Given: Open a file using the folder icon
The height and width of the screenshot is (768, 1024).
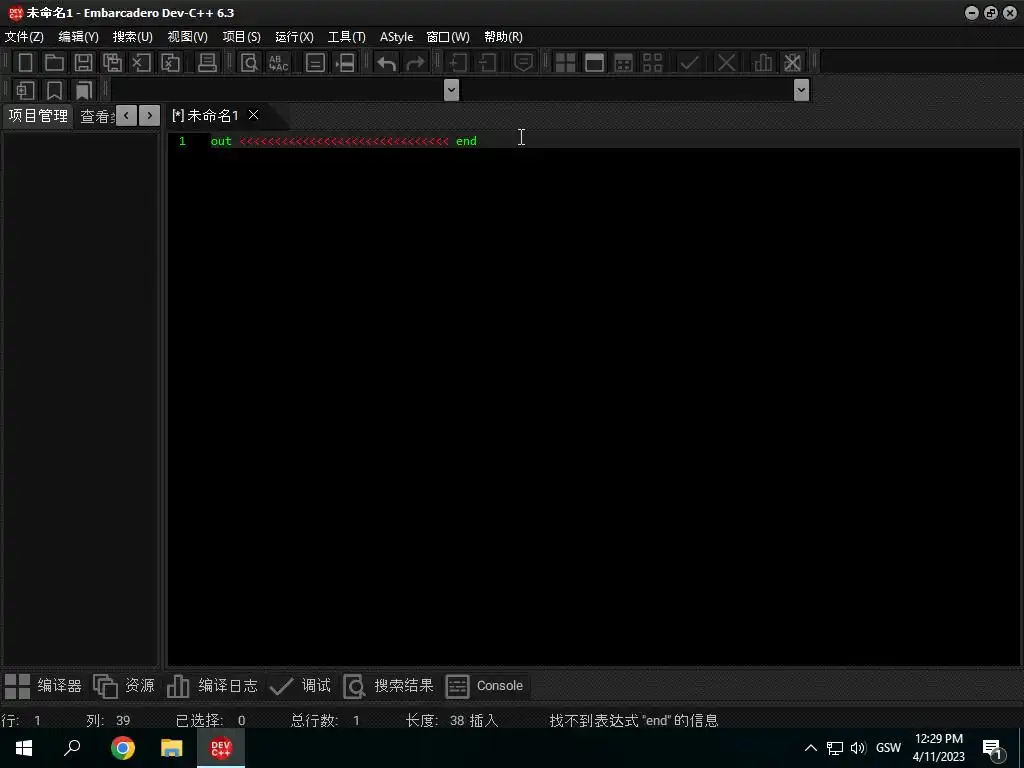Looking at the screenshot, I should (54, 63).
